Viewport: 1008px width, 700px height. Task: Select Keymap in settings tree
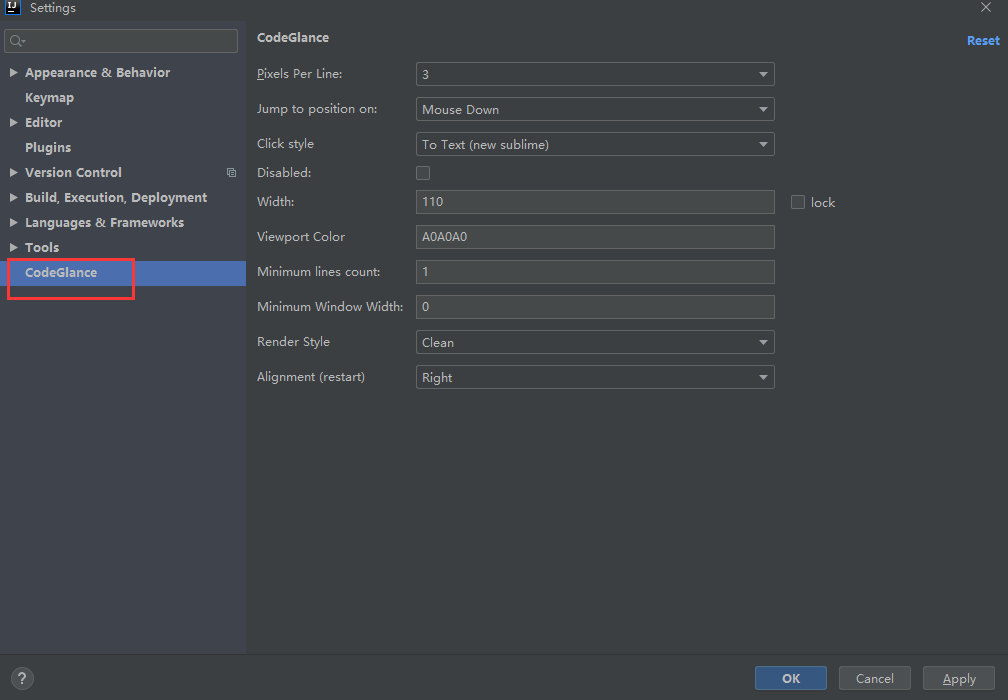tap(50, 98)
